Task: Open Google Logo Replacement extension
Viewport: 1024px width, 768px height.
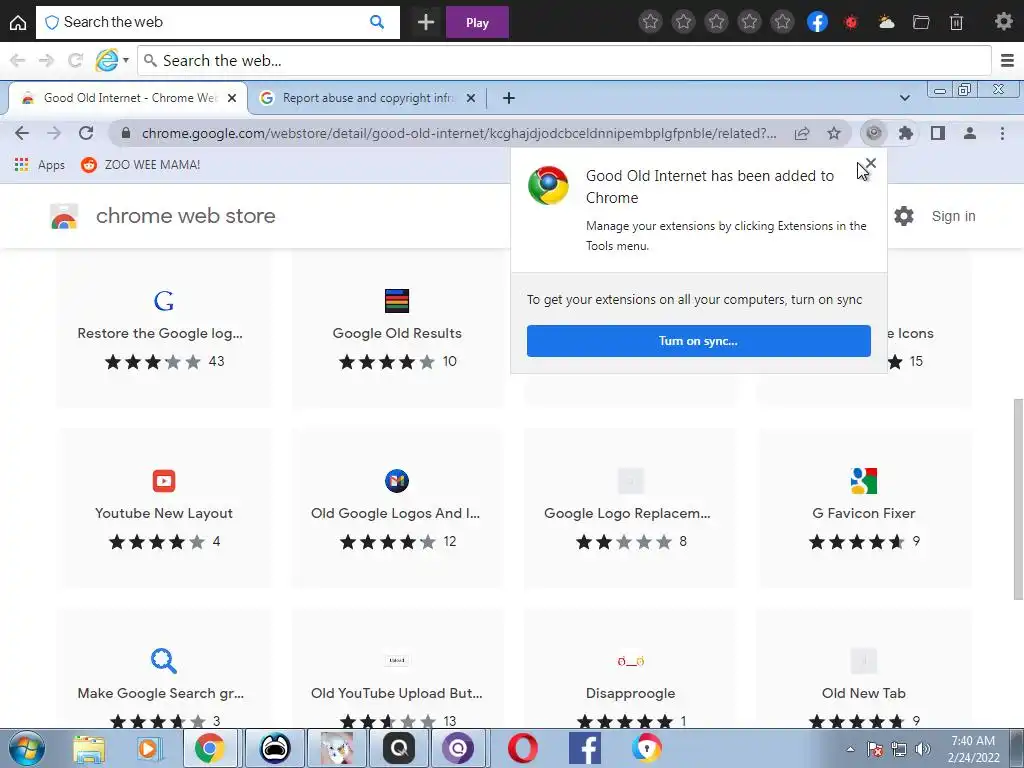Action: pos(630,508)
